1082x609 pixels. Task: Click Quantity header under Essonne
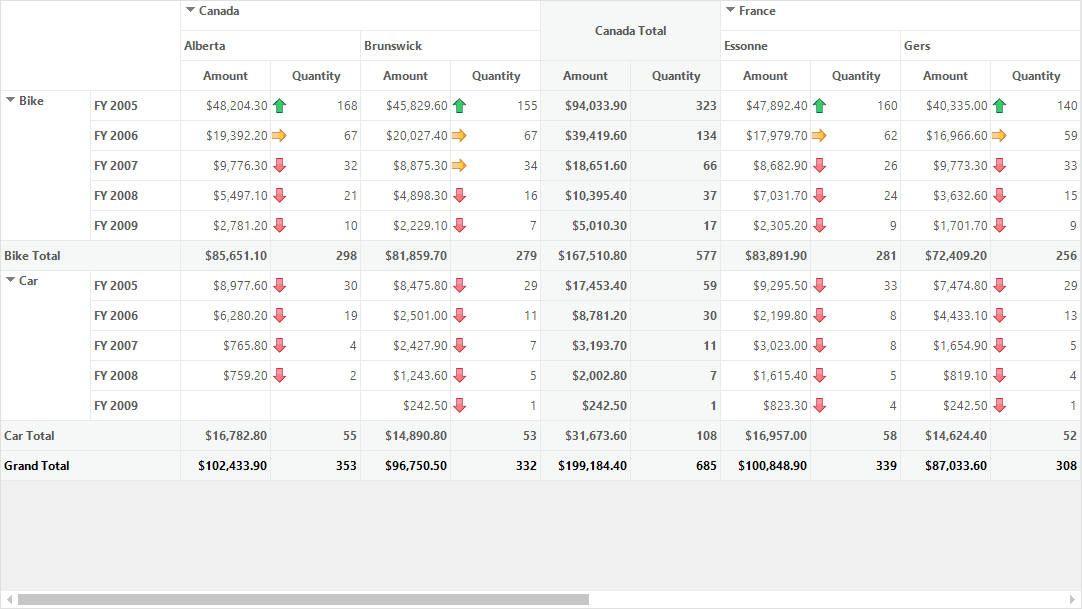856,76
